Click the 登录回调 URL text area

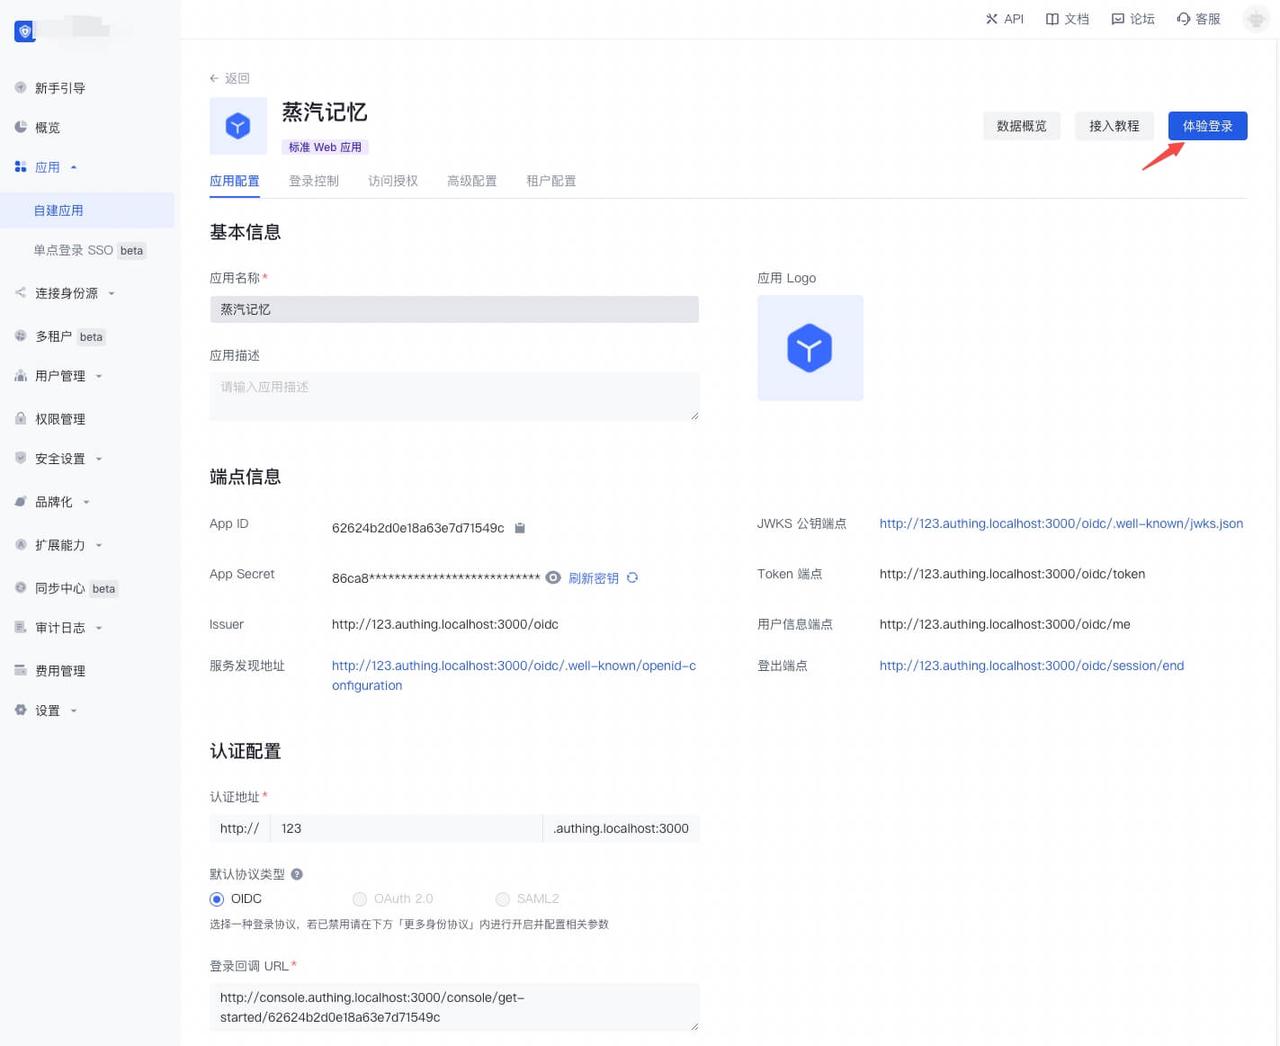pos(454,1007)
